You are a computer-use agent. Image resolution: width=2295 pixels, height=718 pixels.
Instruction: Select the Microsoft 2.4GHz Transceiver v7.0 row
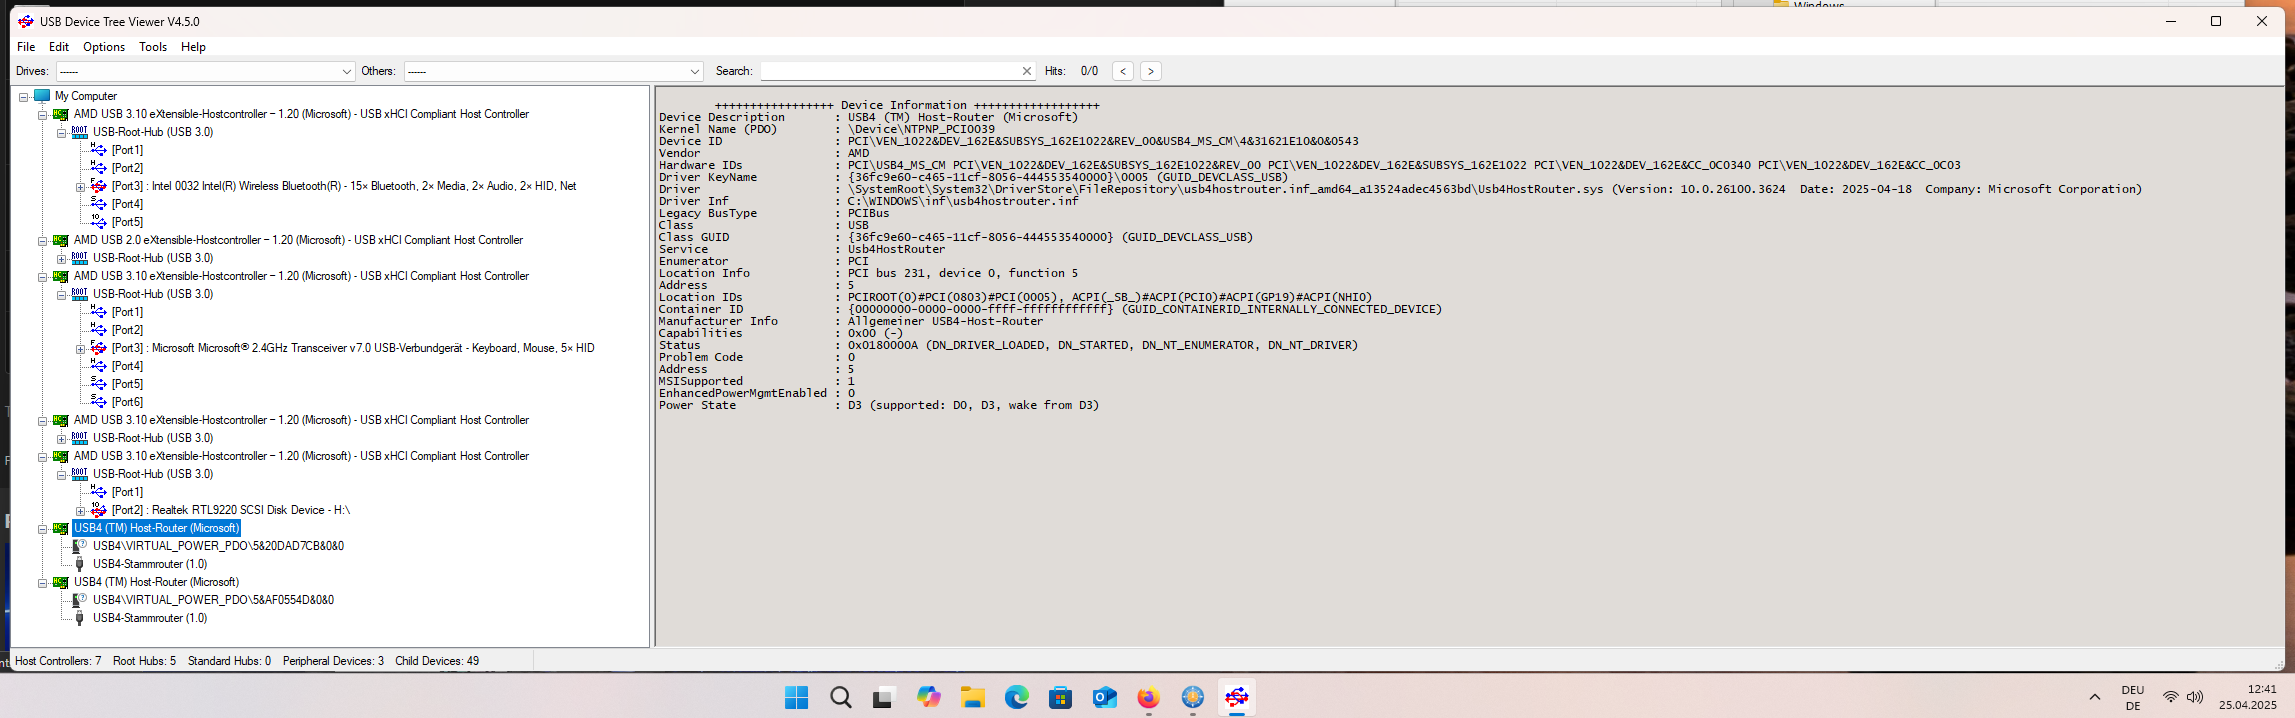(353, 348)
